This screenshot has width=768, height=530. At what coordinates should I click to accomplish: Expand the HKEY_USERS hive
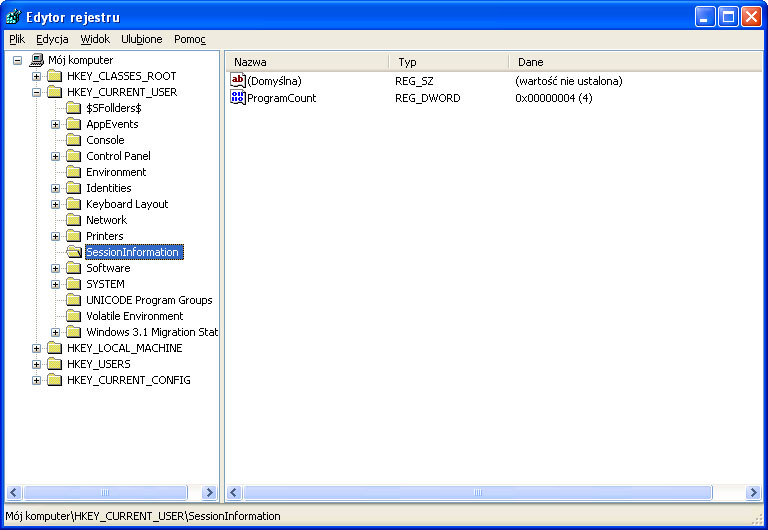(x=36, y=364)
